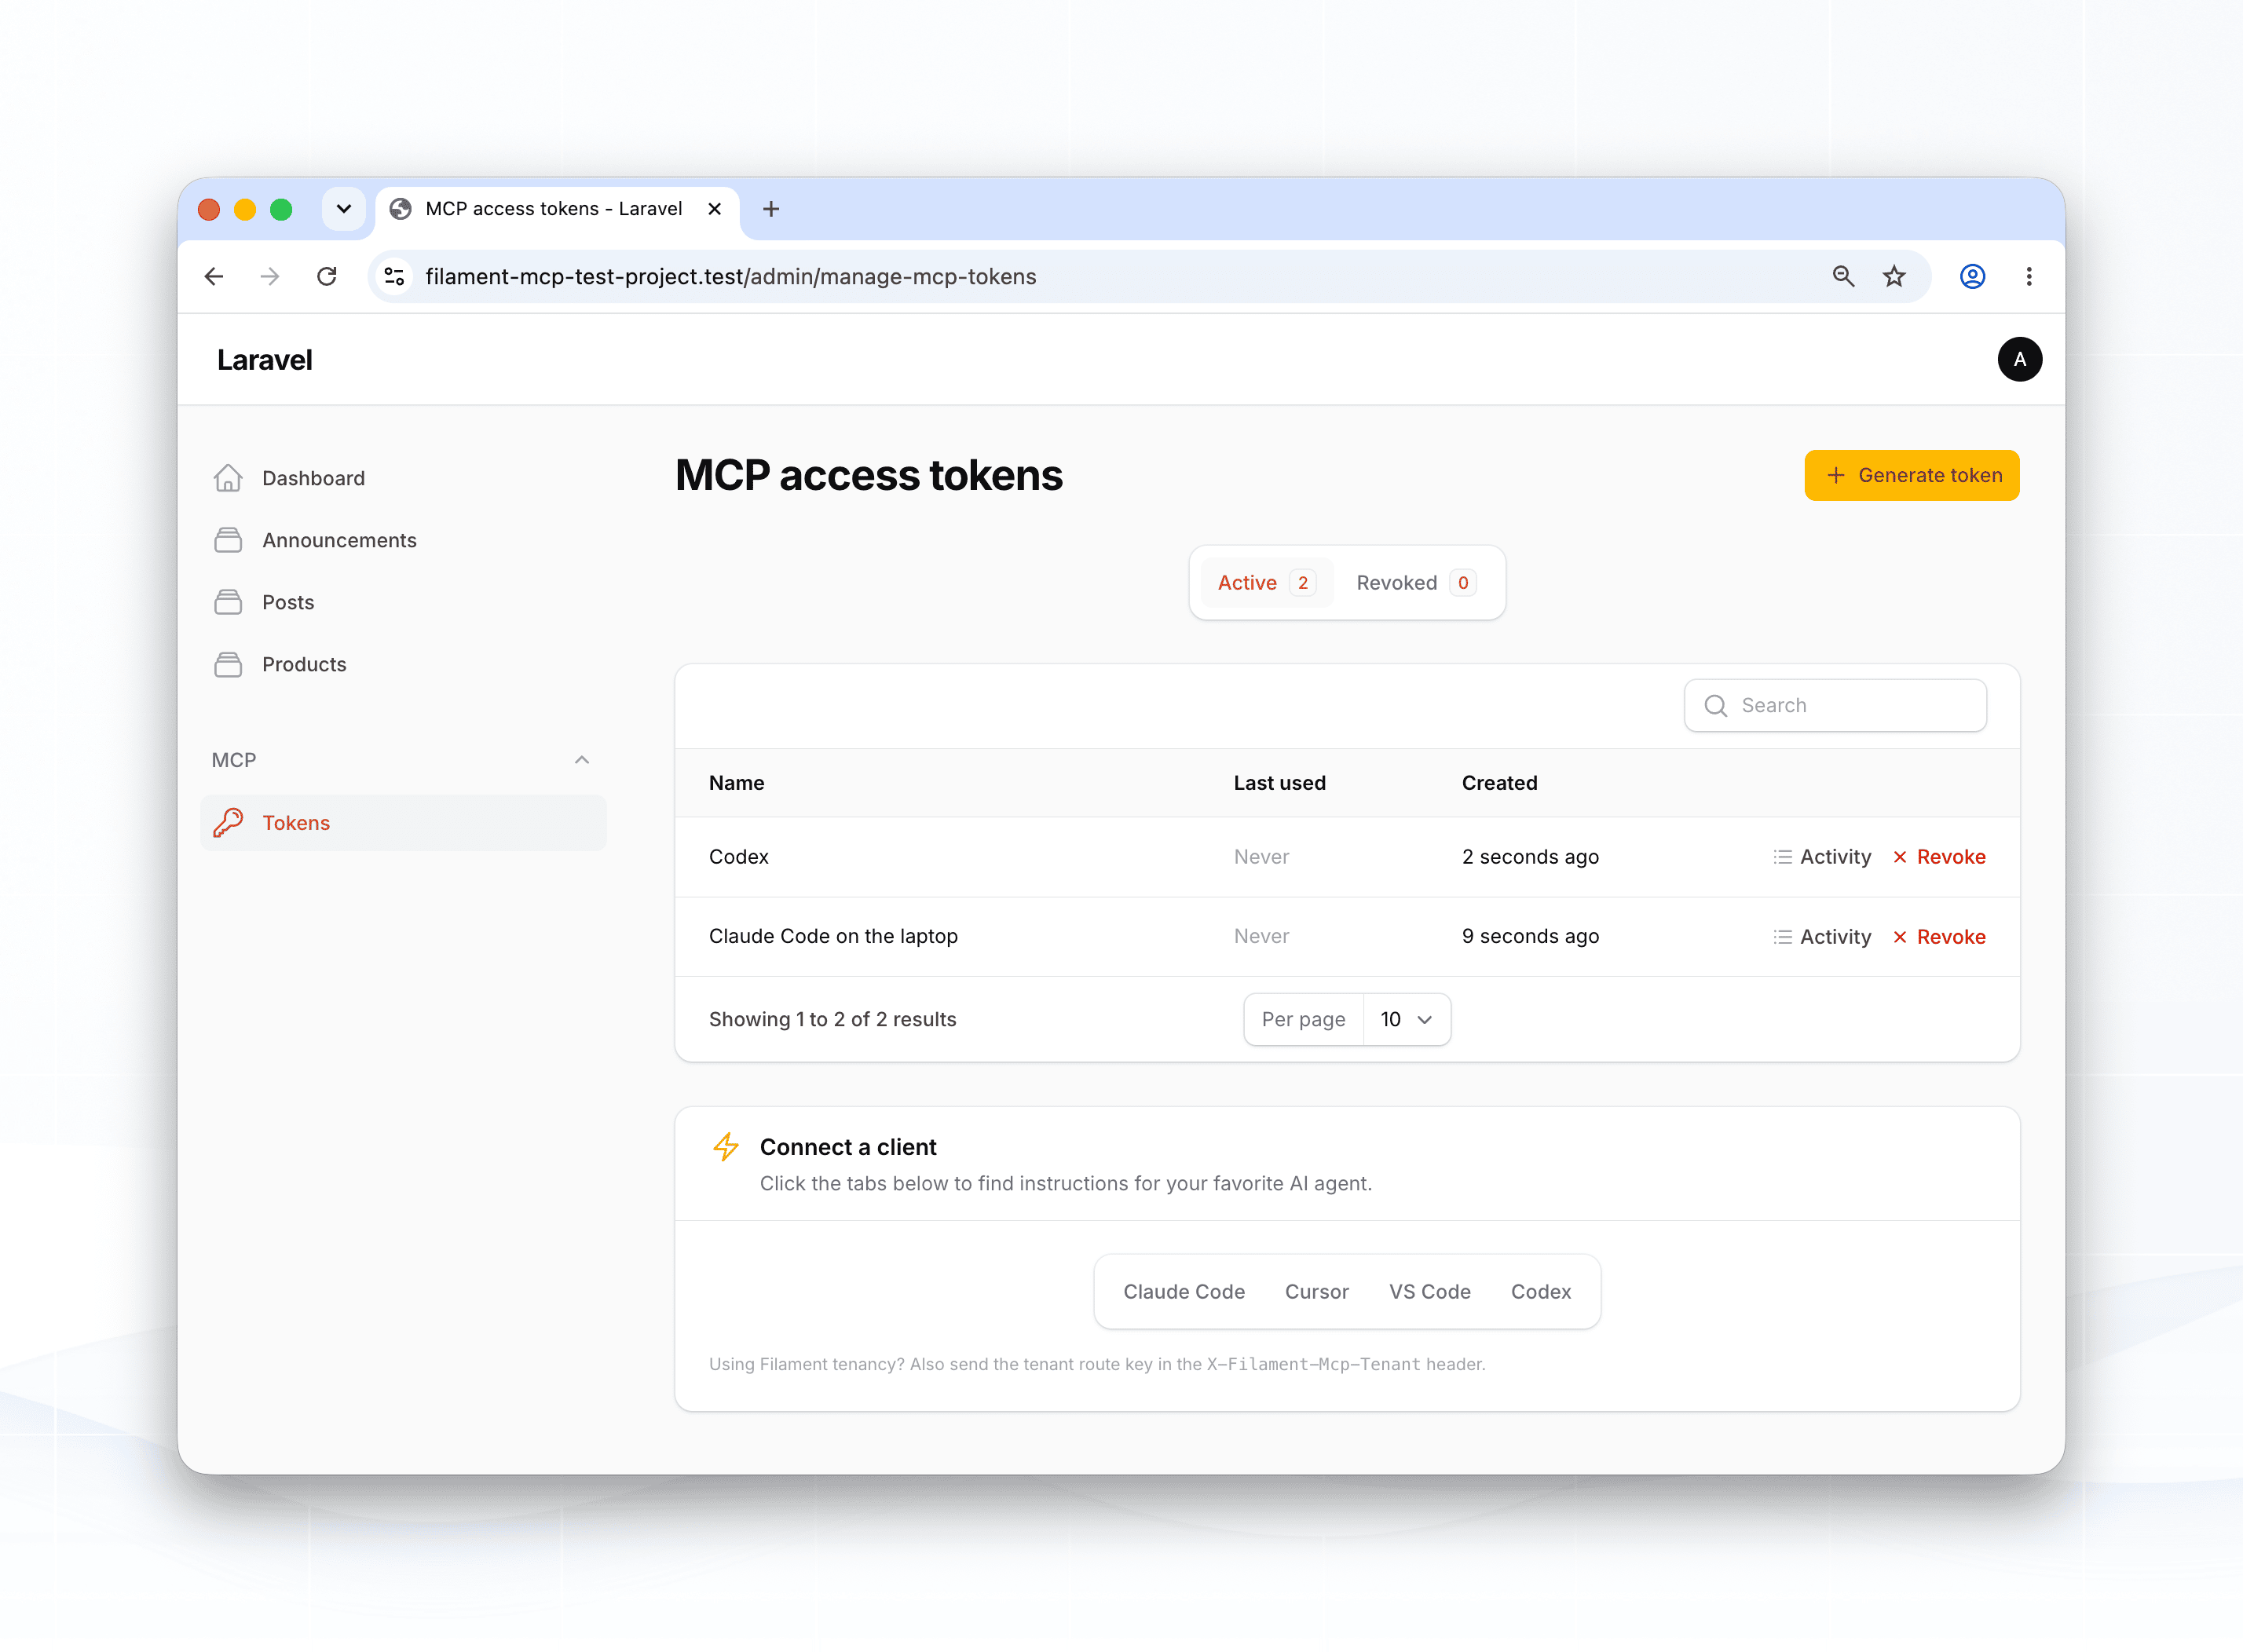Click the Codex token name cell
Screen dimensions: 2243x1652
[x=739, y=857]
